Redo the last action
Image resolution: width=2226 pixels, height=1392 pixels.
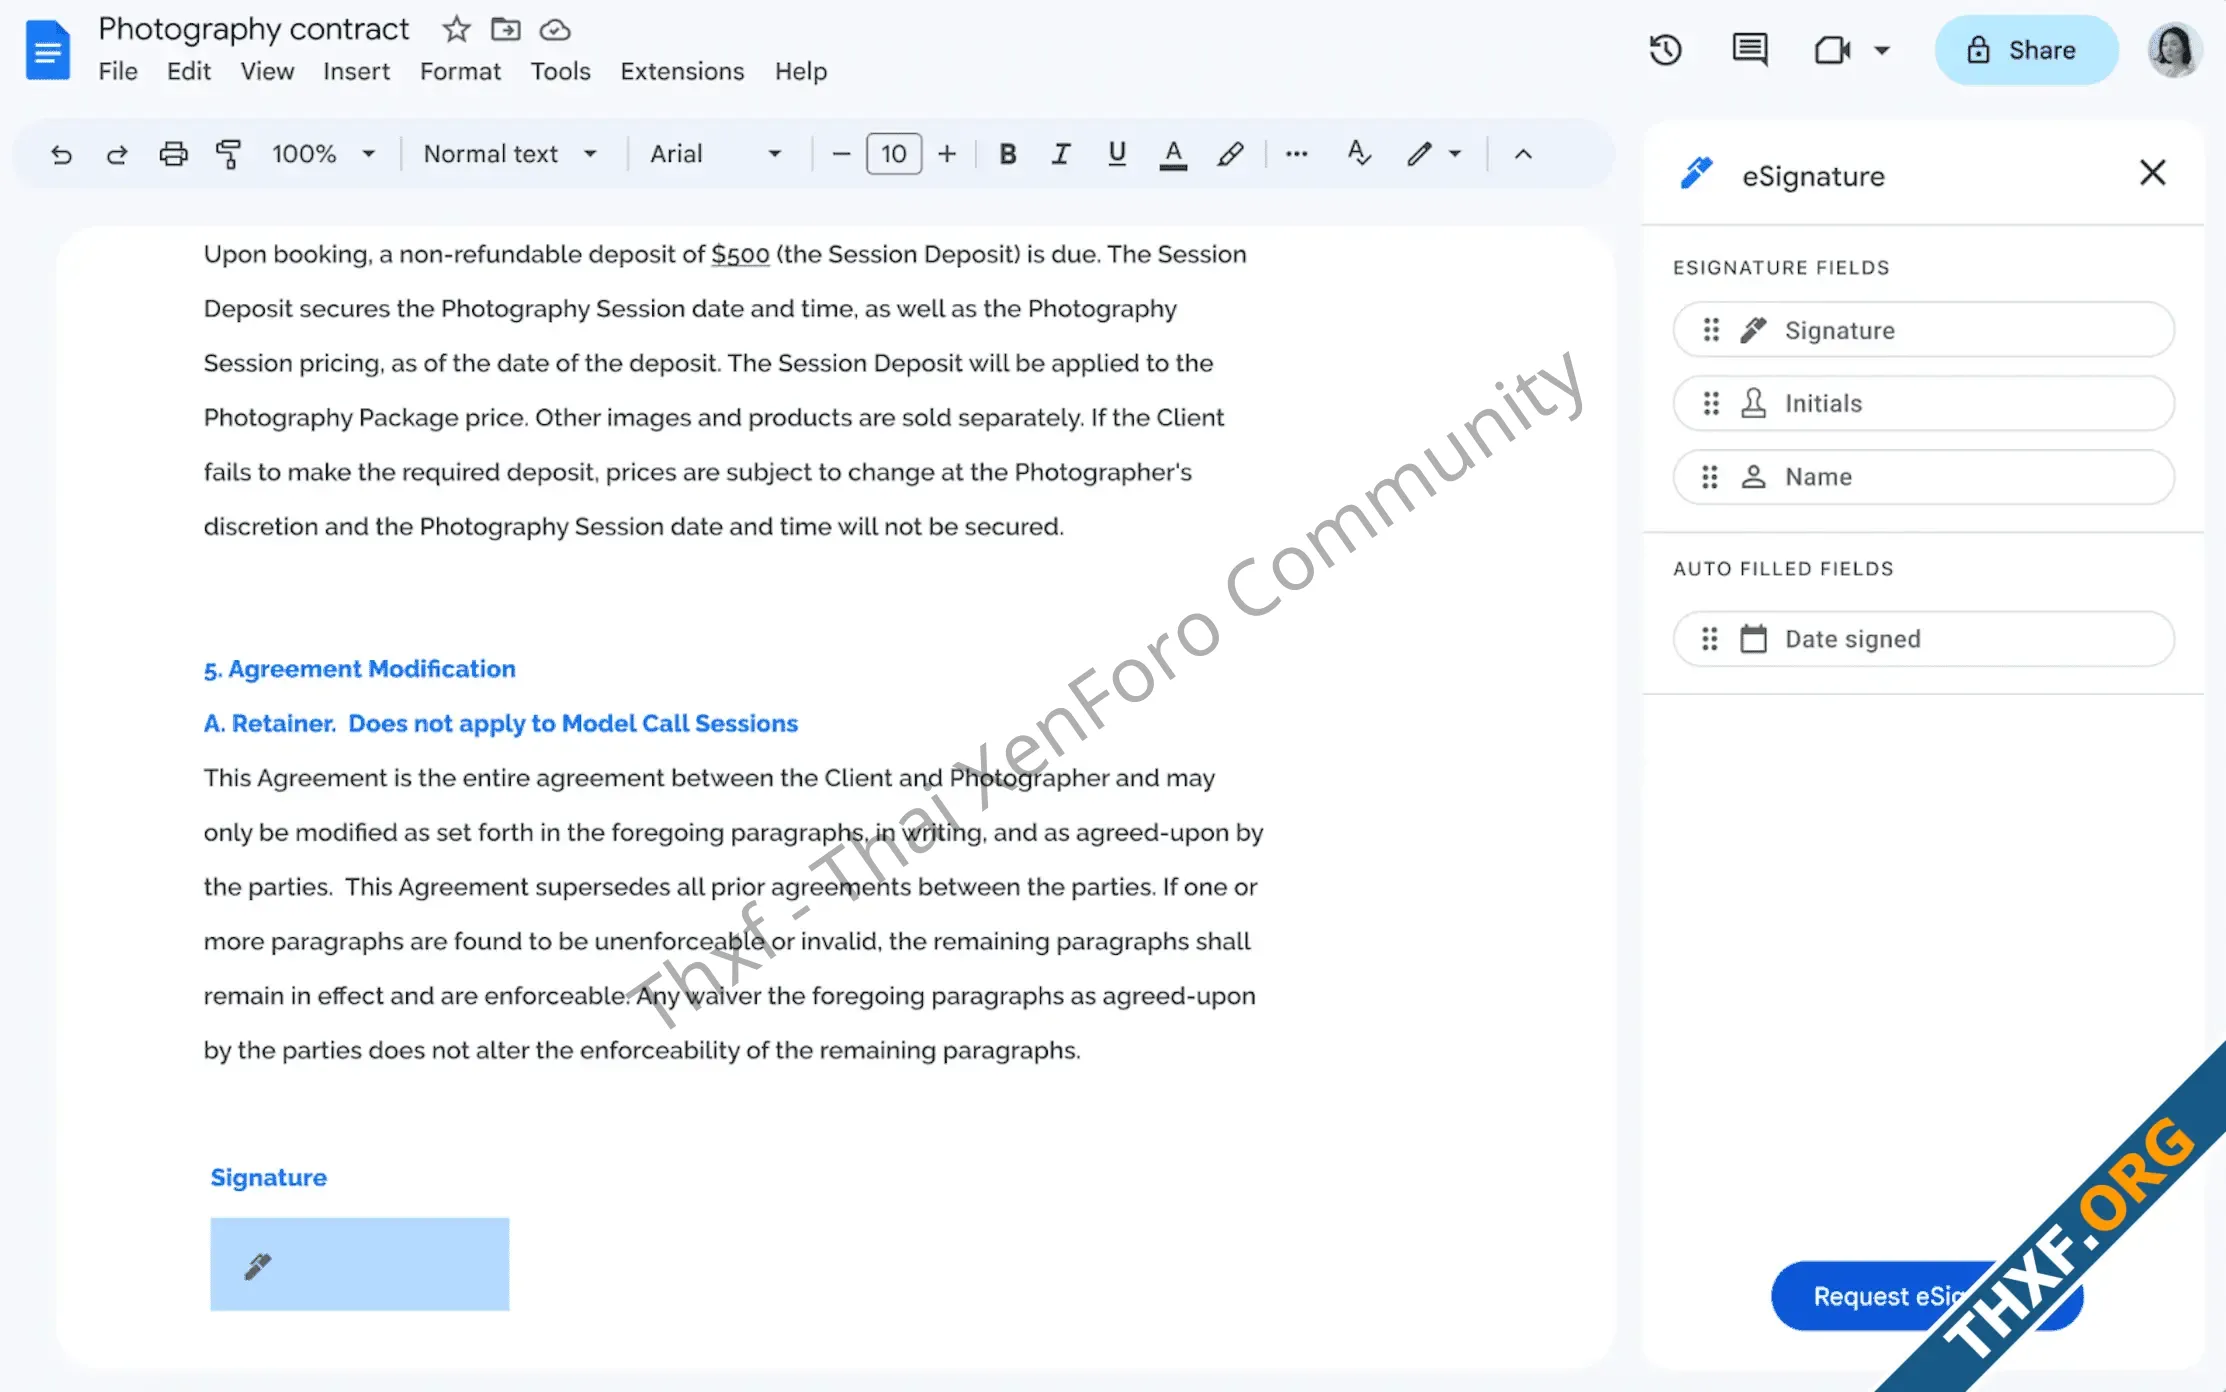coord(117,154)
